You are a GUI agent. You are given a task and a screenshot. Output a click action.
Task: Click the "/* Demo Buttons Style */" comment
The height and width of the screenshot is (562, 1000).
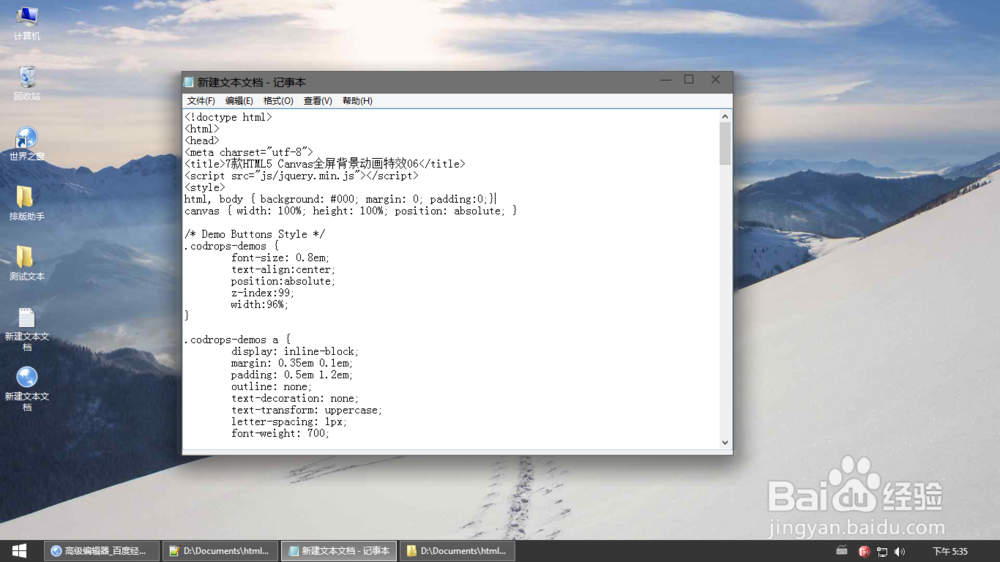254,234
